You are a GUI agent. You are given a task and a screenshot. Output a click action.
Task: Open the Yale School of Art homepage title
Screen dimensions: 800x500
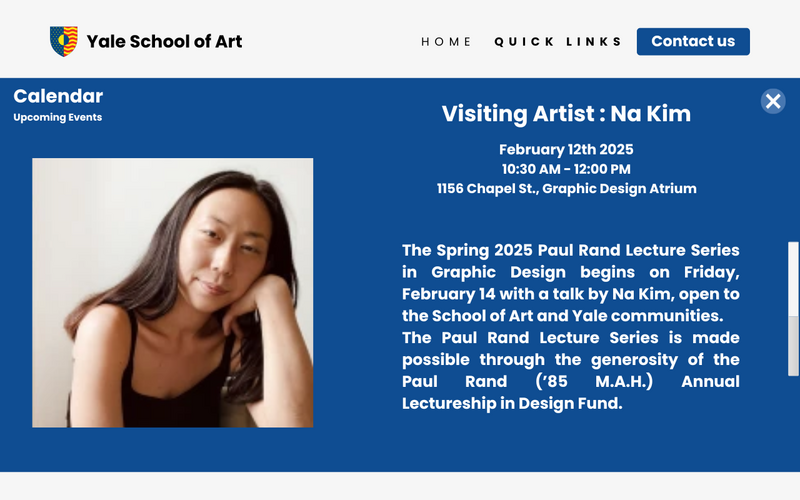[x=164, y=41]
